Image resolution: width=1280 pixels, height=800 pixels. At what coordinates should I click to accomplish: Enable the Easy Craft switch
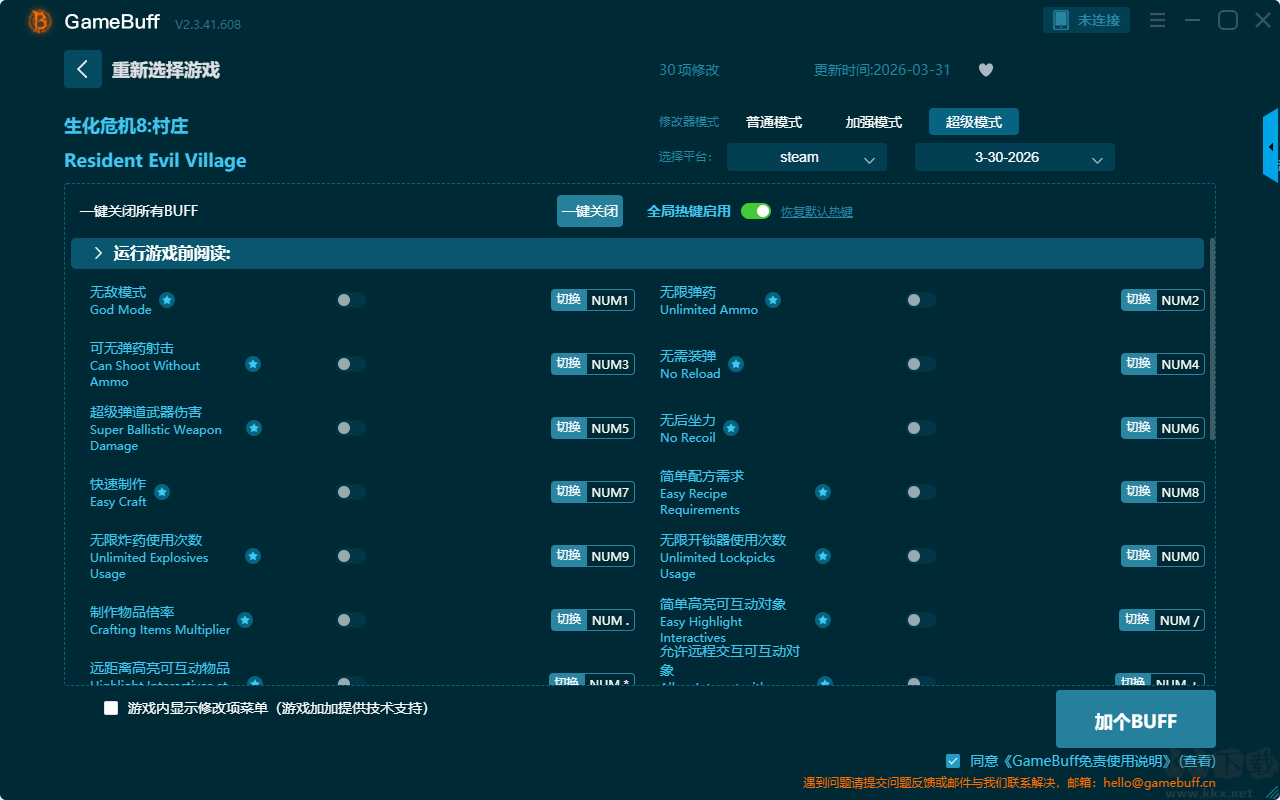351,492
